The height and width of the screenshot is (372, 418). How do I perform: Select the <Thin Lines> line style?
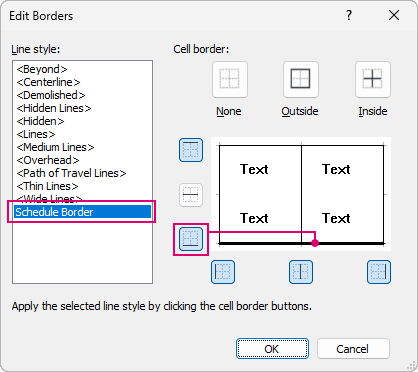coord(47,186)
